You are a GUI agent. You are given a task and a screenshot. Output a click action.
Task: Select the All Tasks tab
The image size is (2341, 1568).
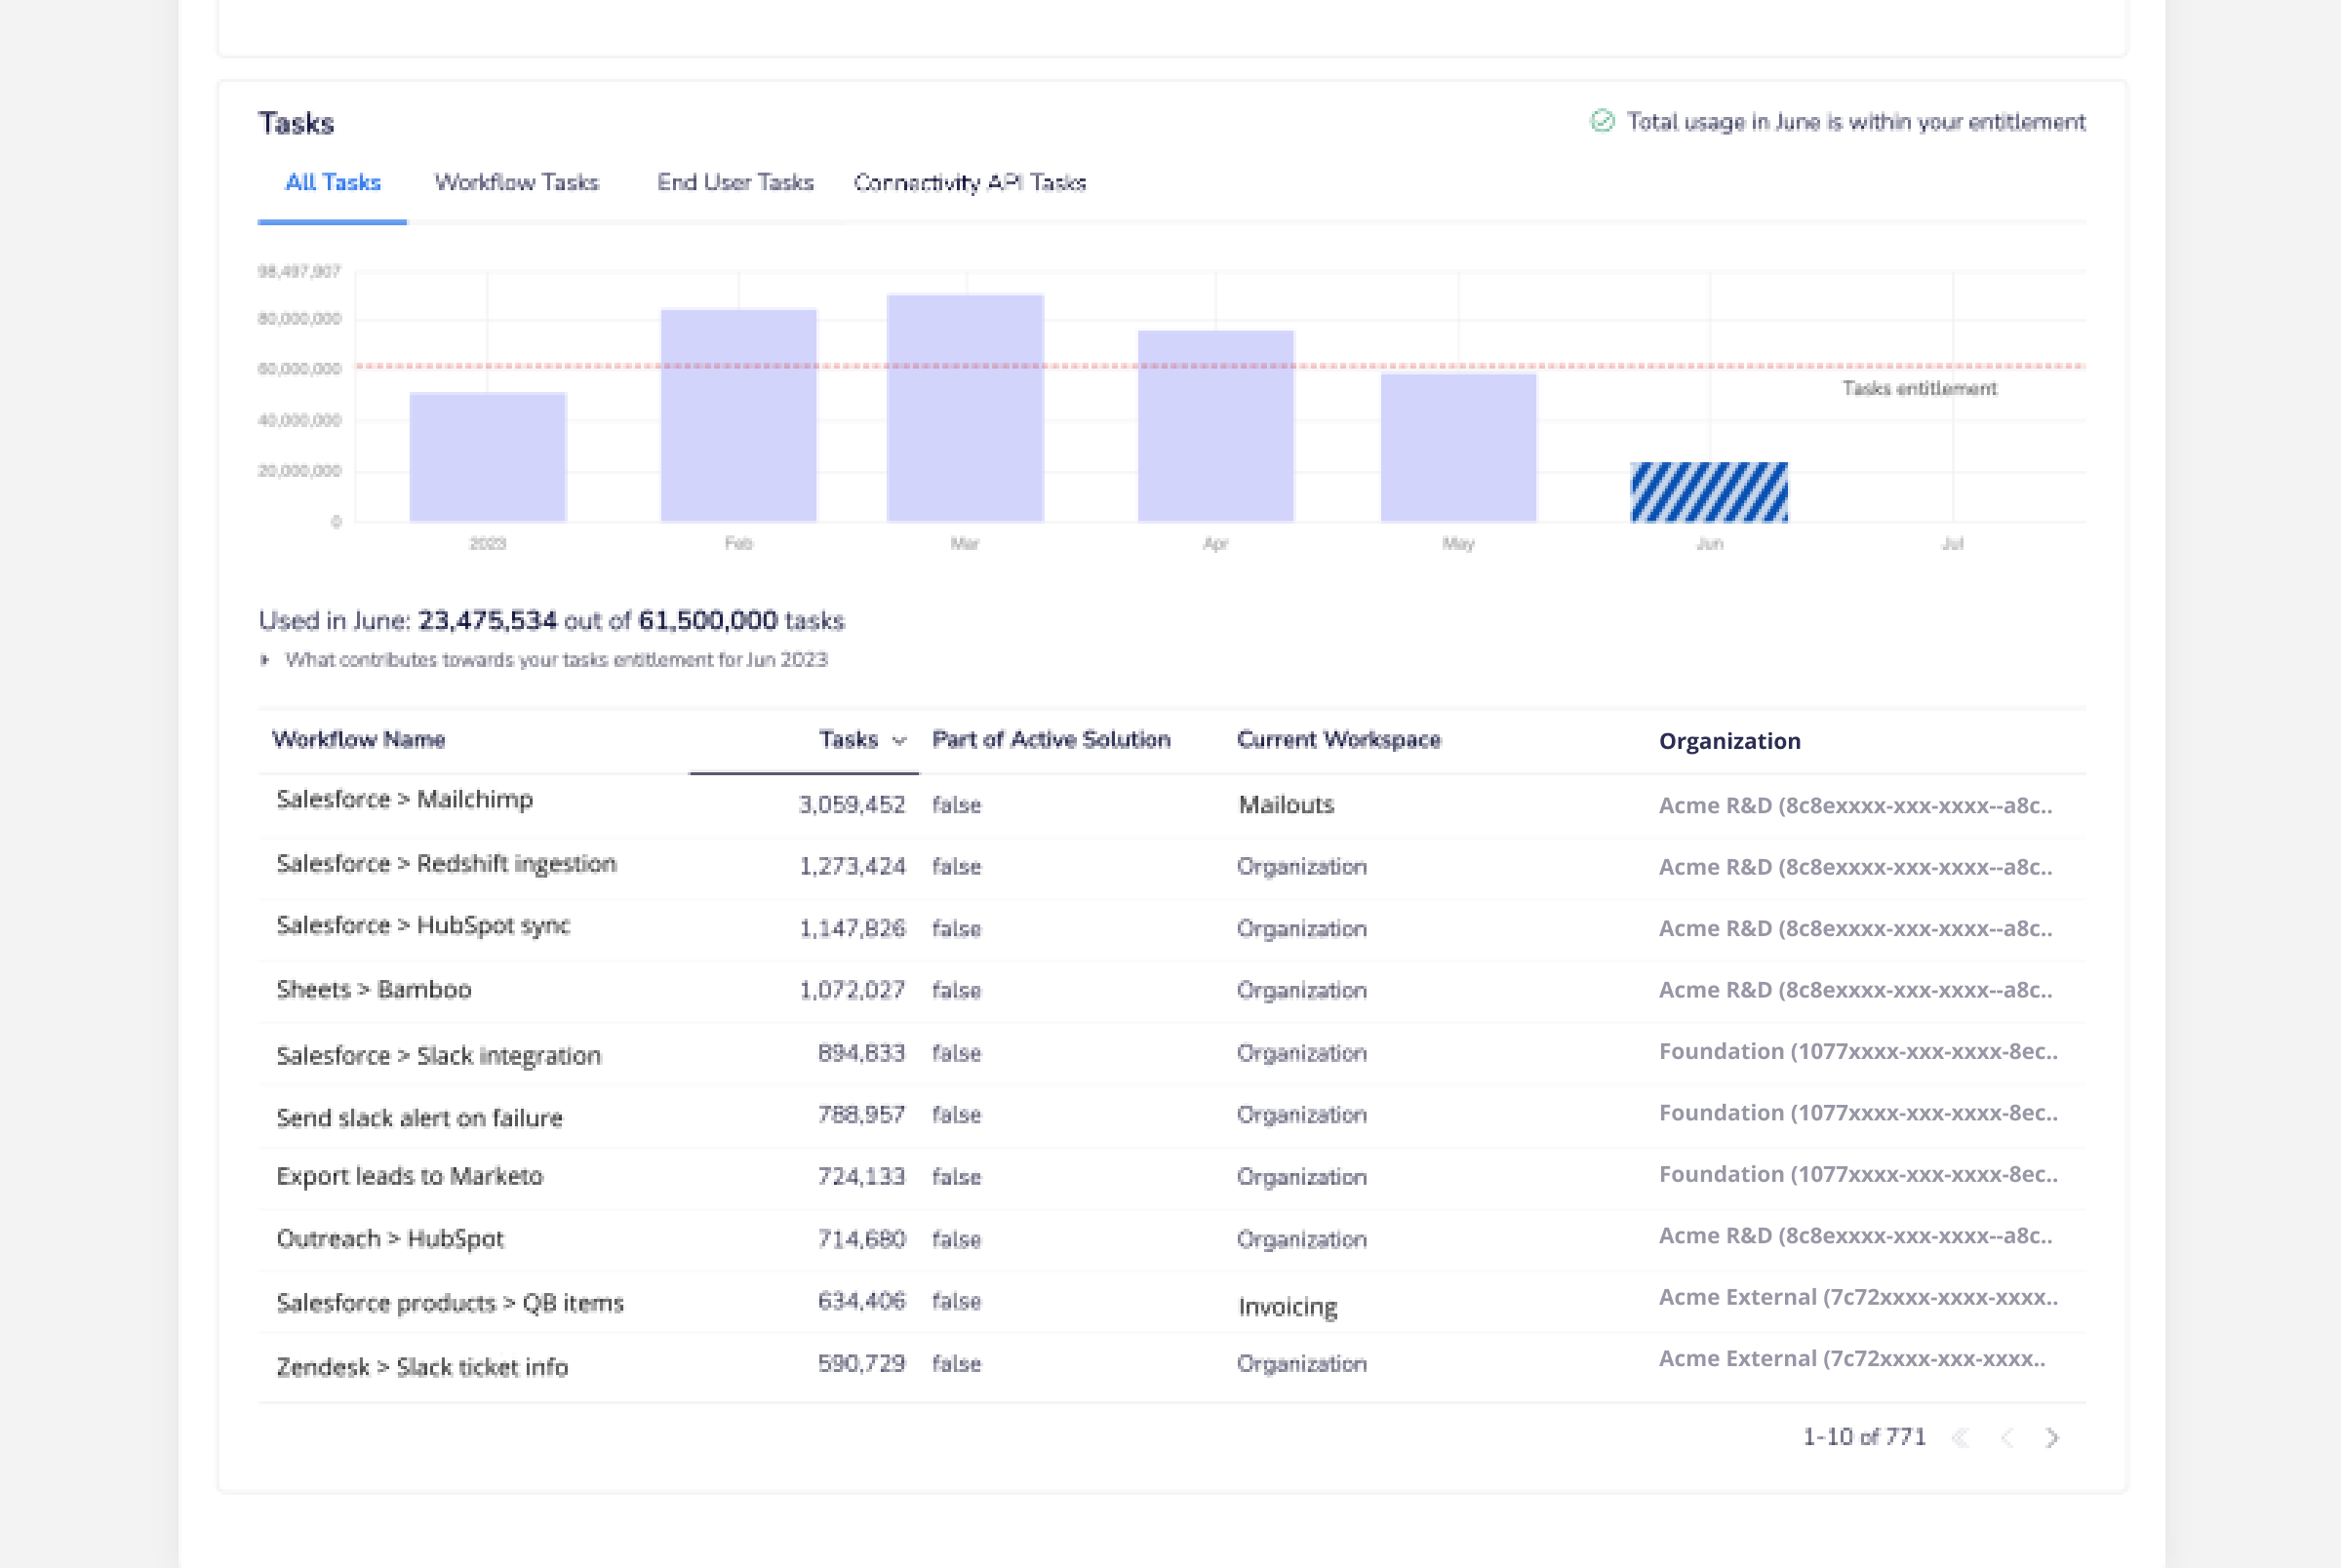pos(332,182)
